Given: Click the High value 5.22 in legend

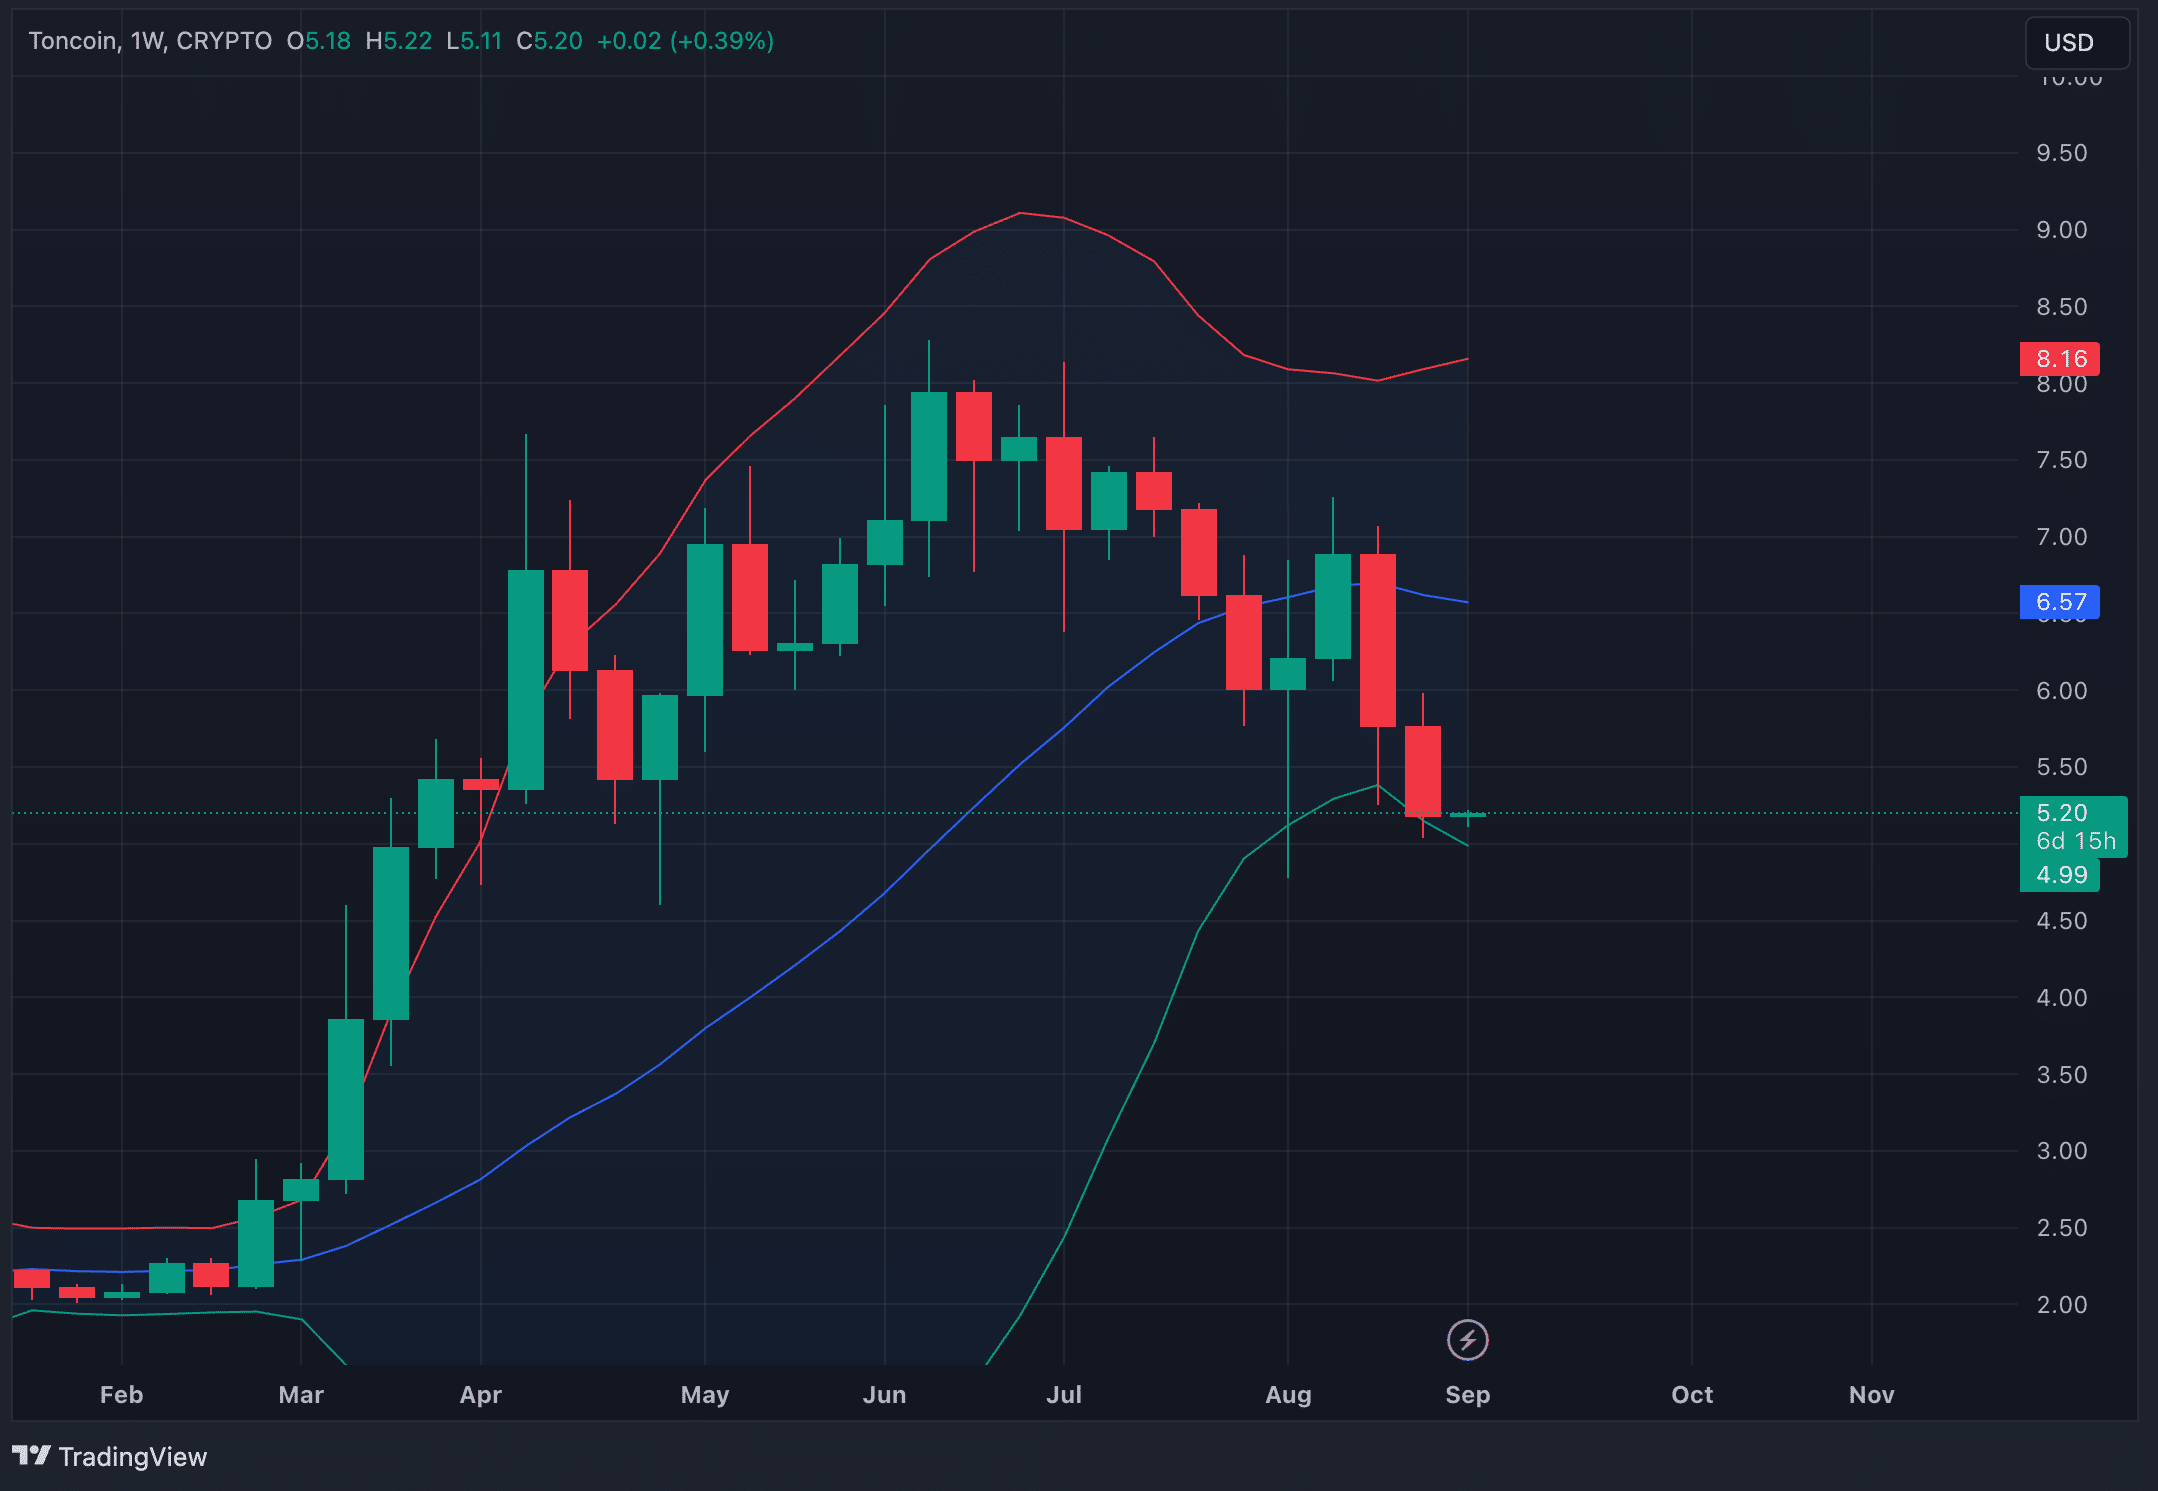Looking at the screenshot, I should point(408,41).
